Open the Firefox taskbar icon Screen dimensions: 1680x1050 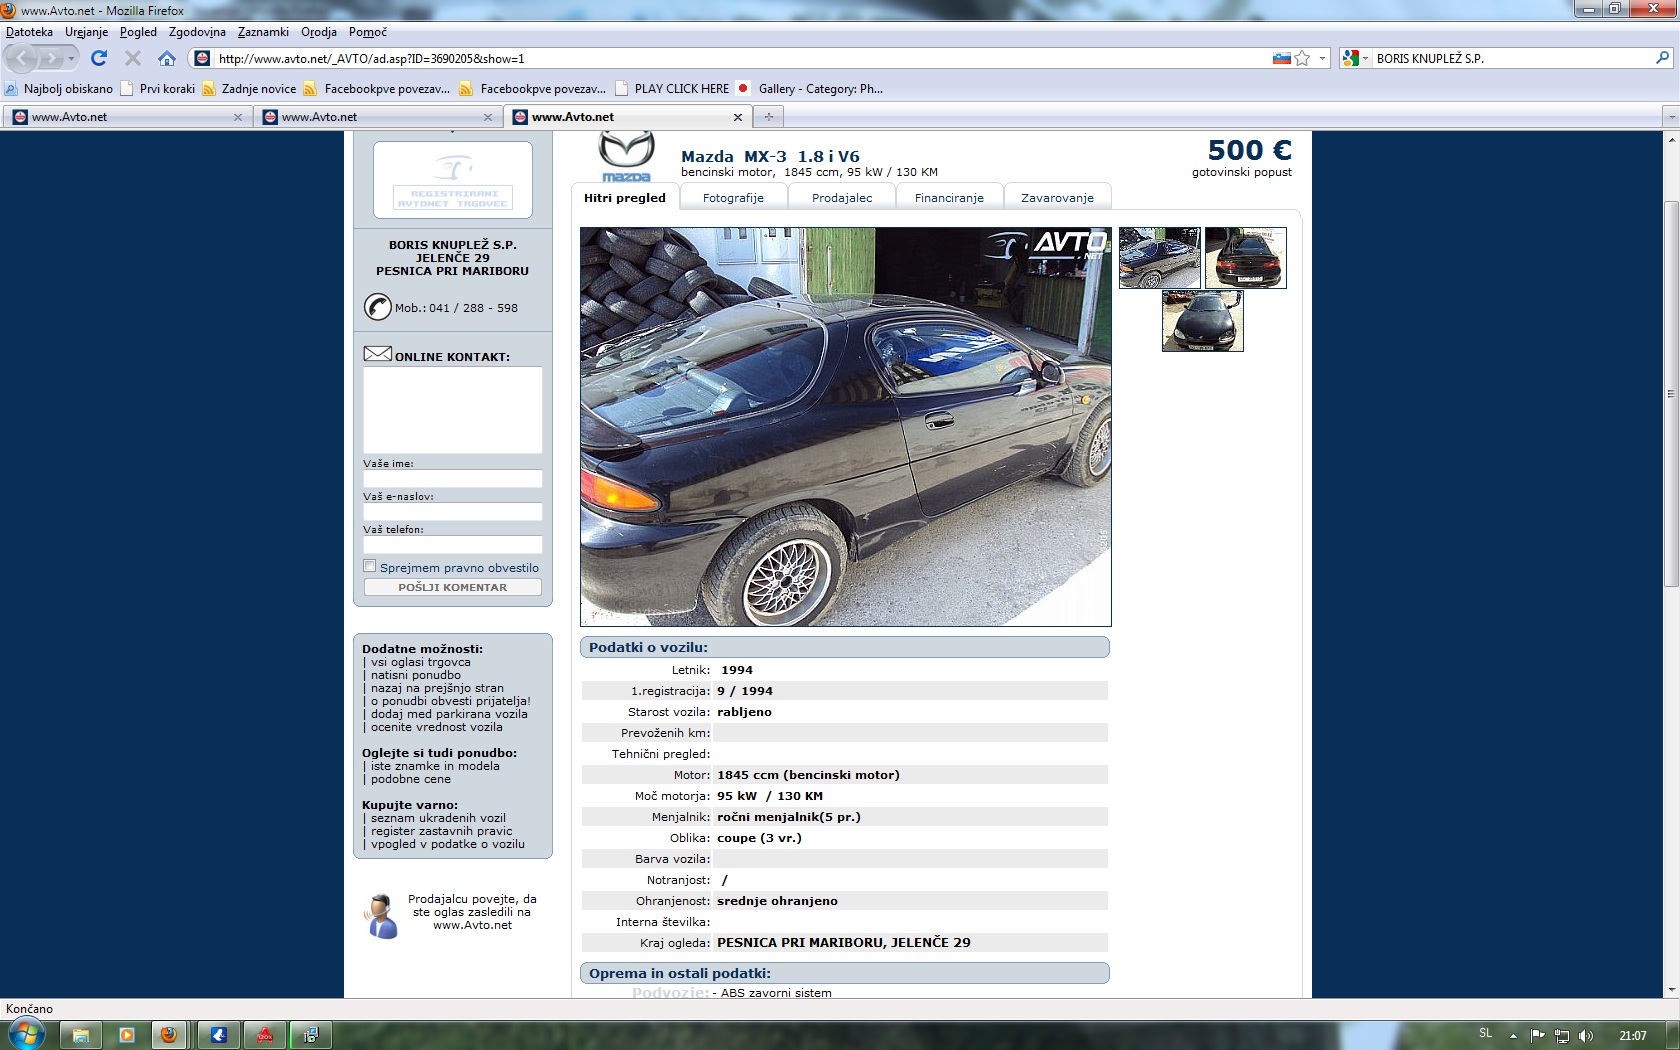tap(169, 1035)
